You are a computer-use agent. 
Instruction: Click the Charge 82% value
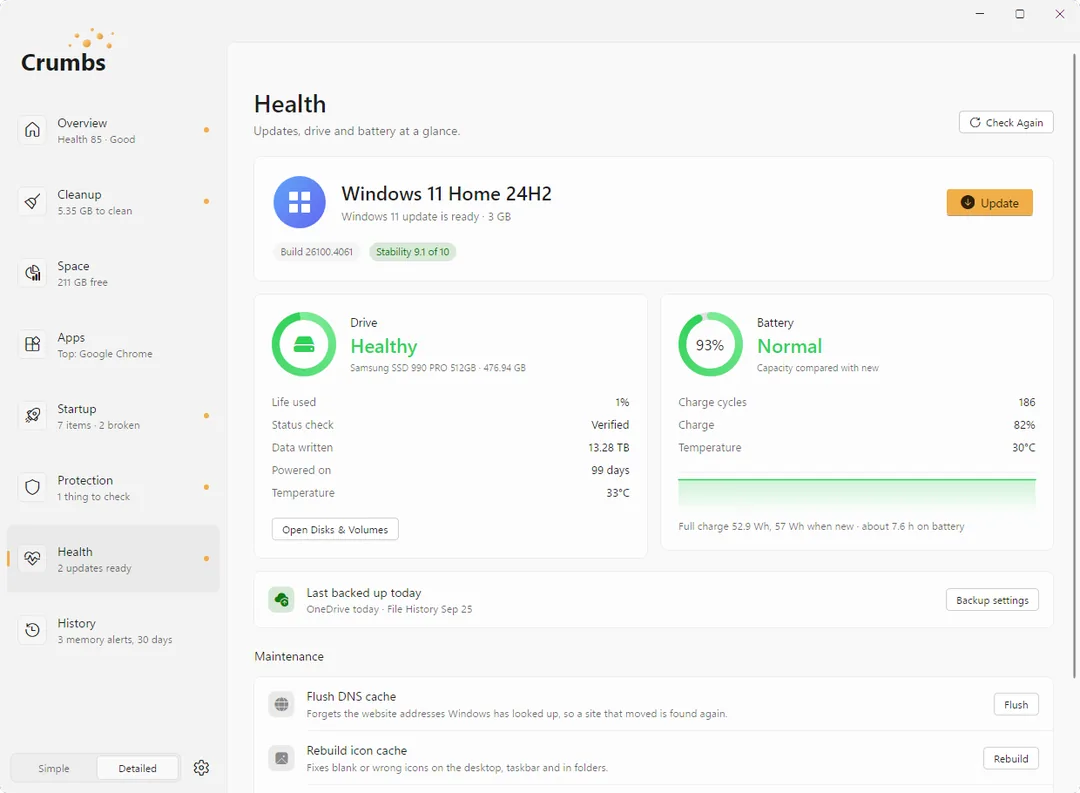1024,424
